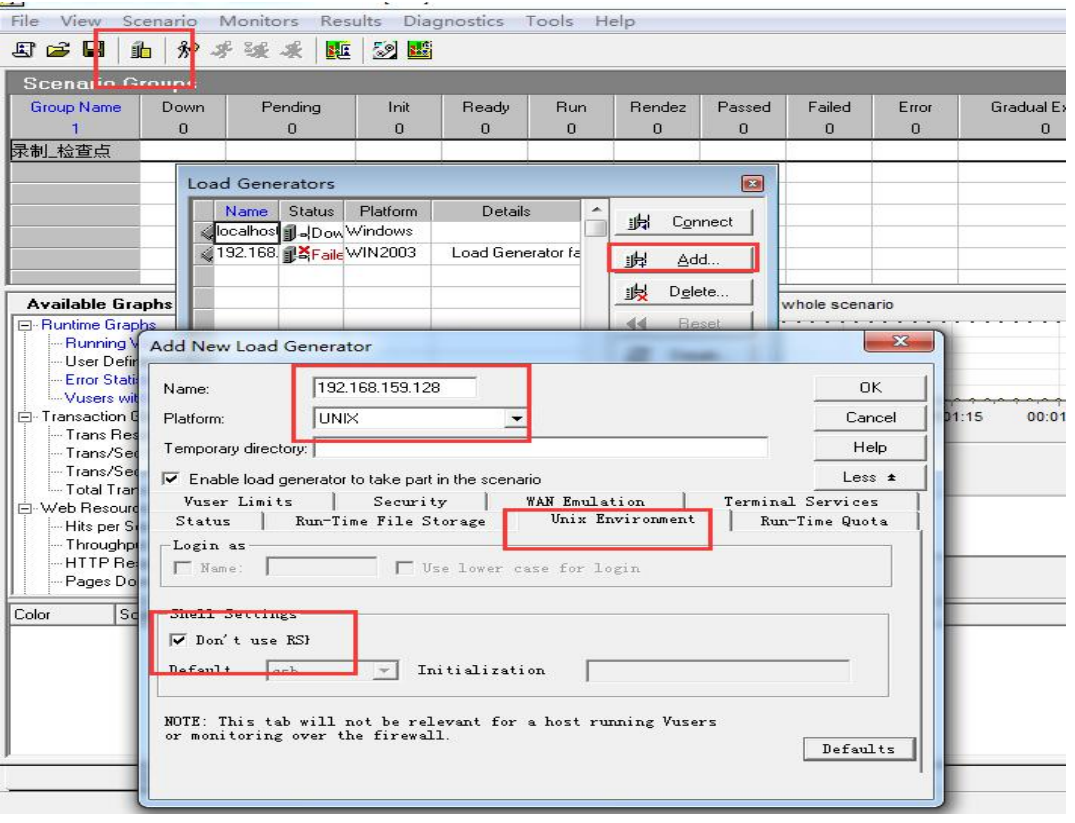Toggle Enable load generator to take part checkbox
The height and width of the screenshot is (823, 1075).
point(171,479)
